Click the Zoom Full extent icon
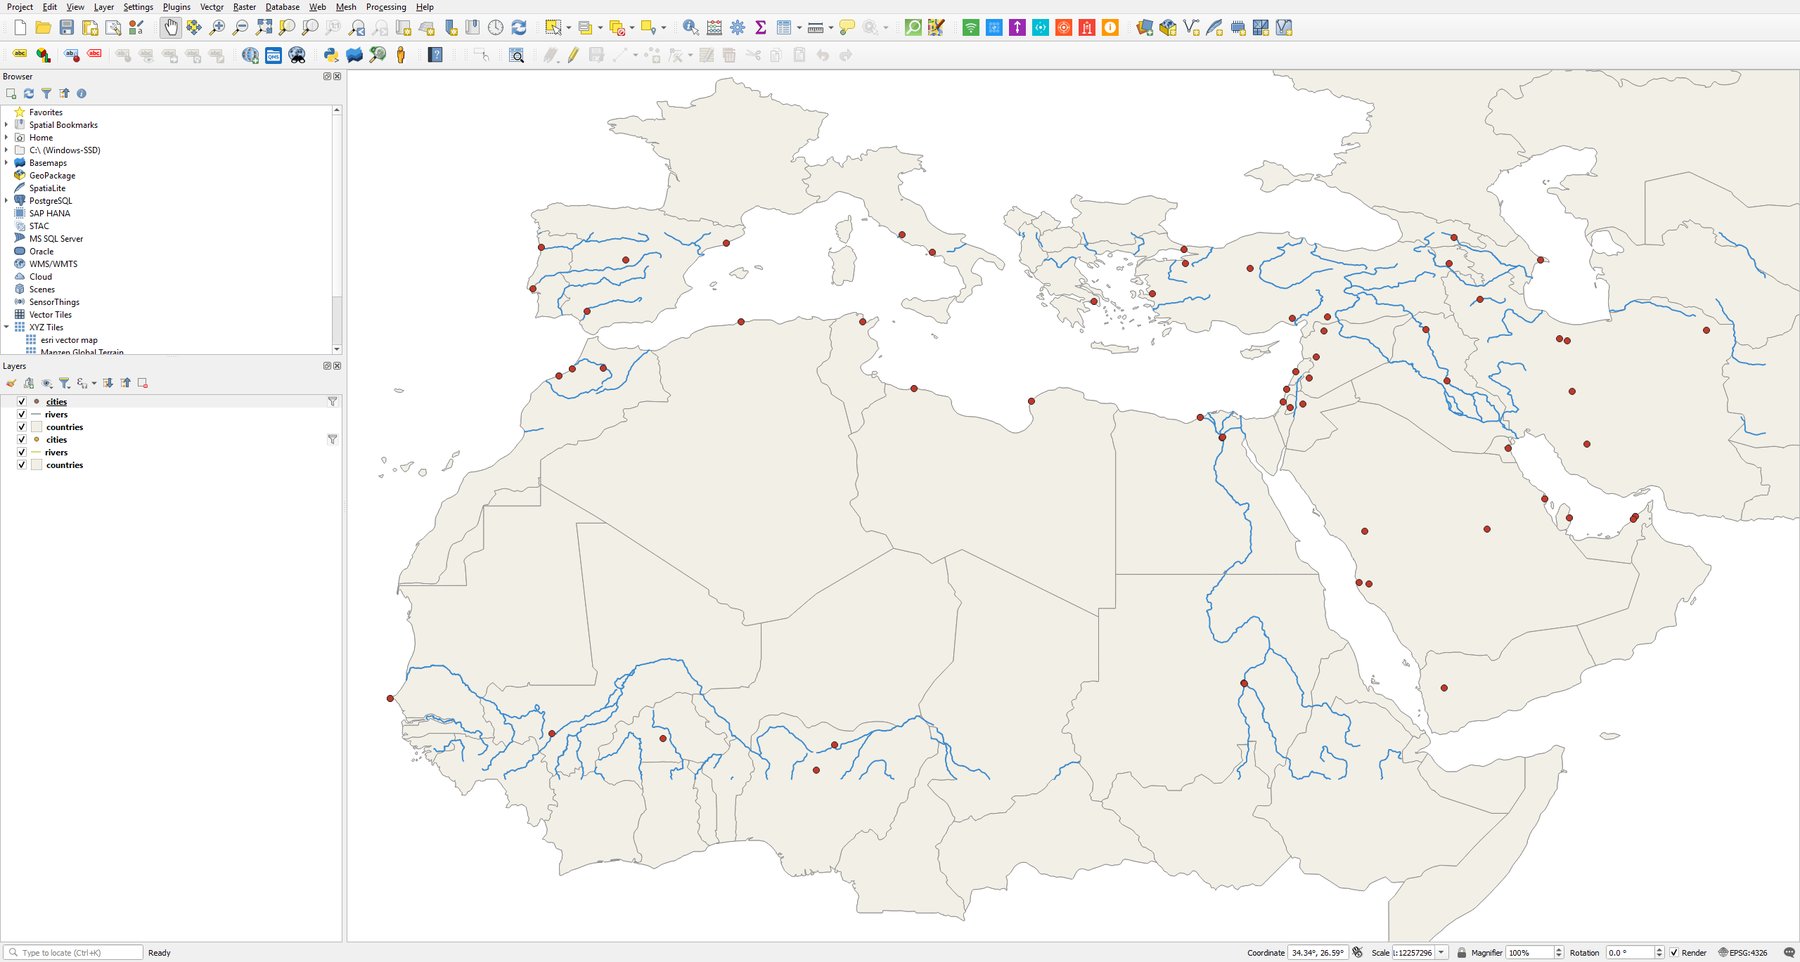 tap(263, 28)
